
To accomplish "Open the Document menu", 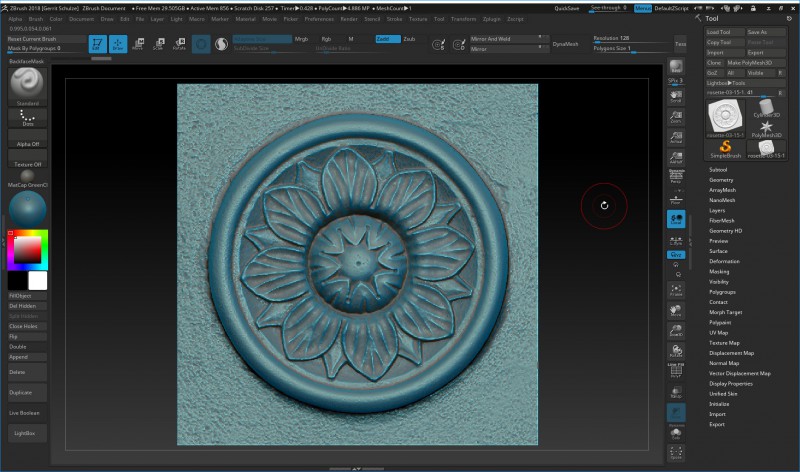I will coord(82,19).
